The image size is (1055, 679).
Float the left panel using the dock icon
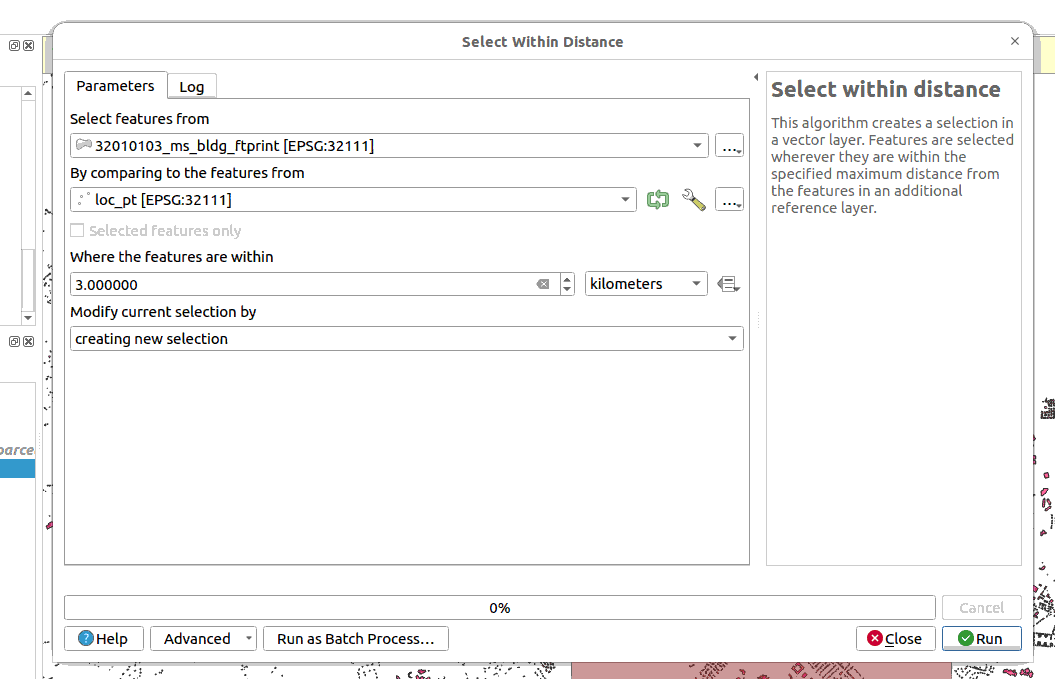coord(15,46)
